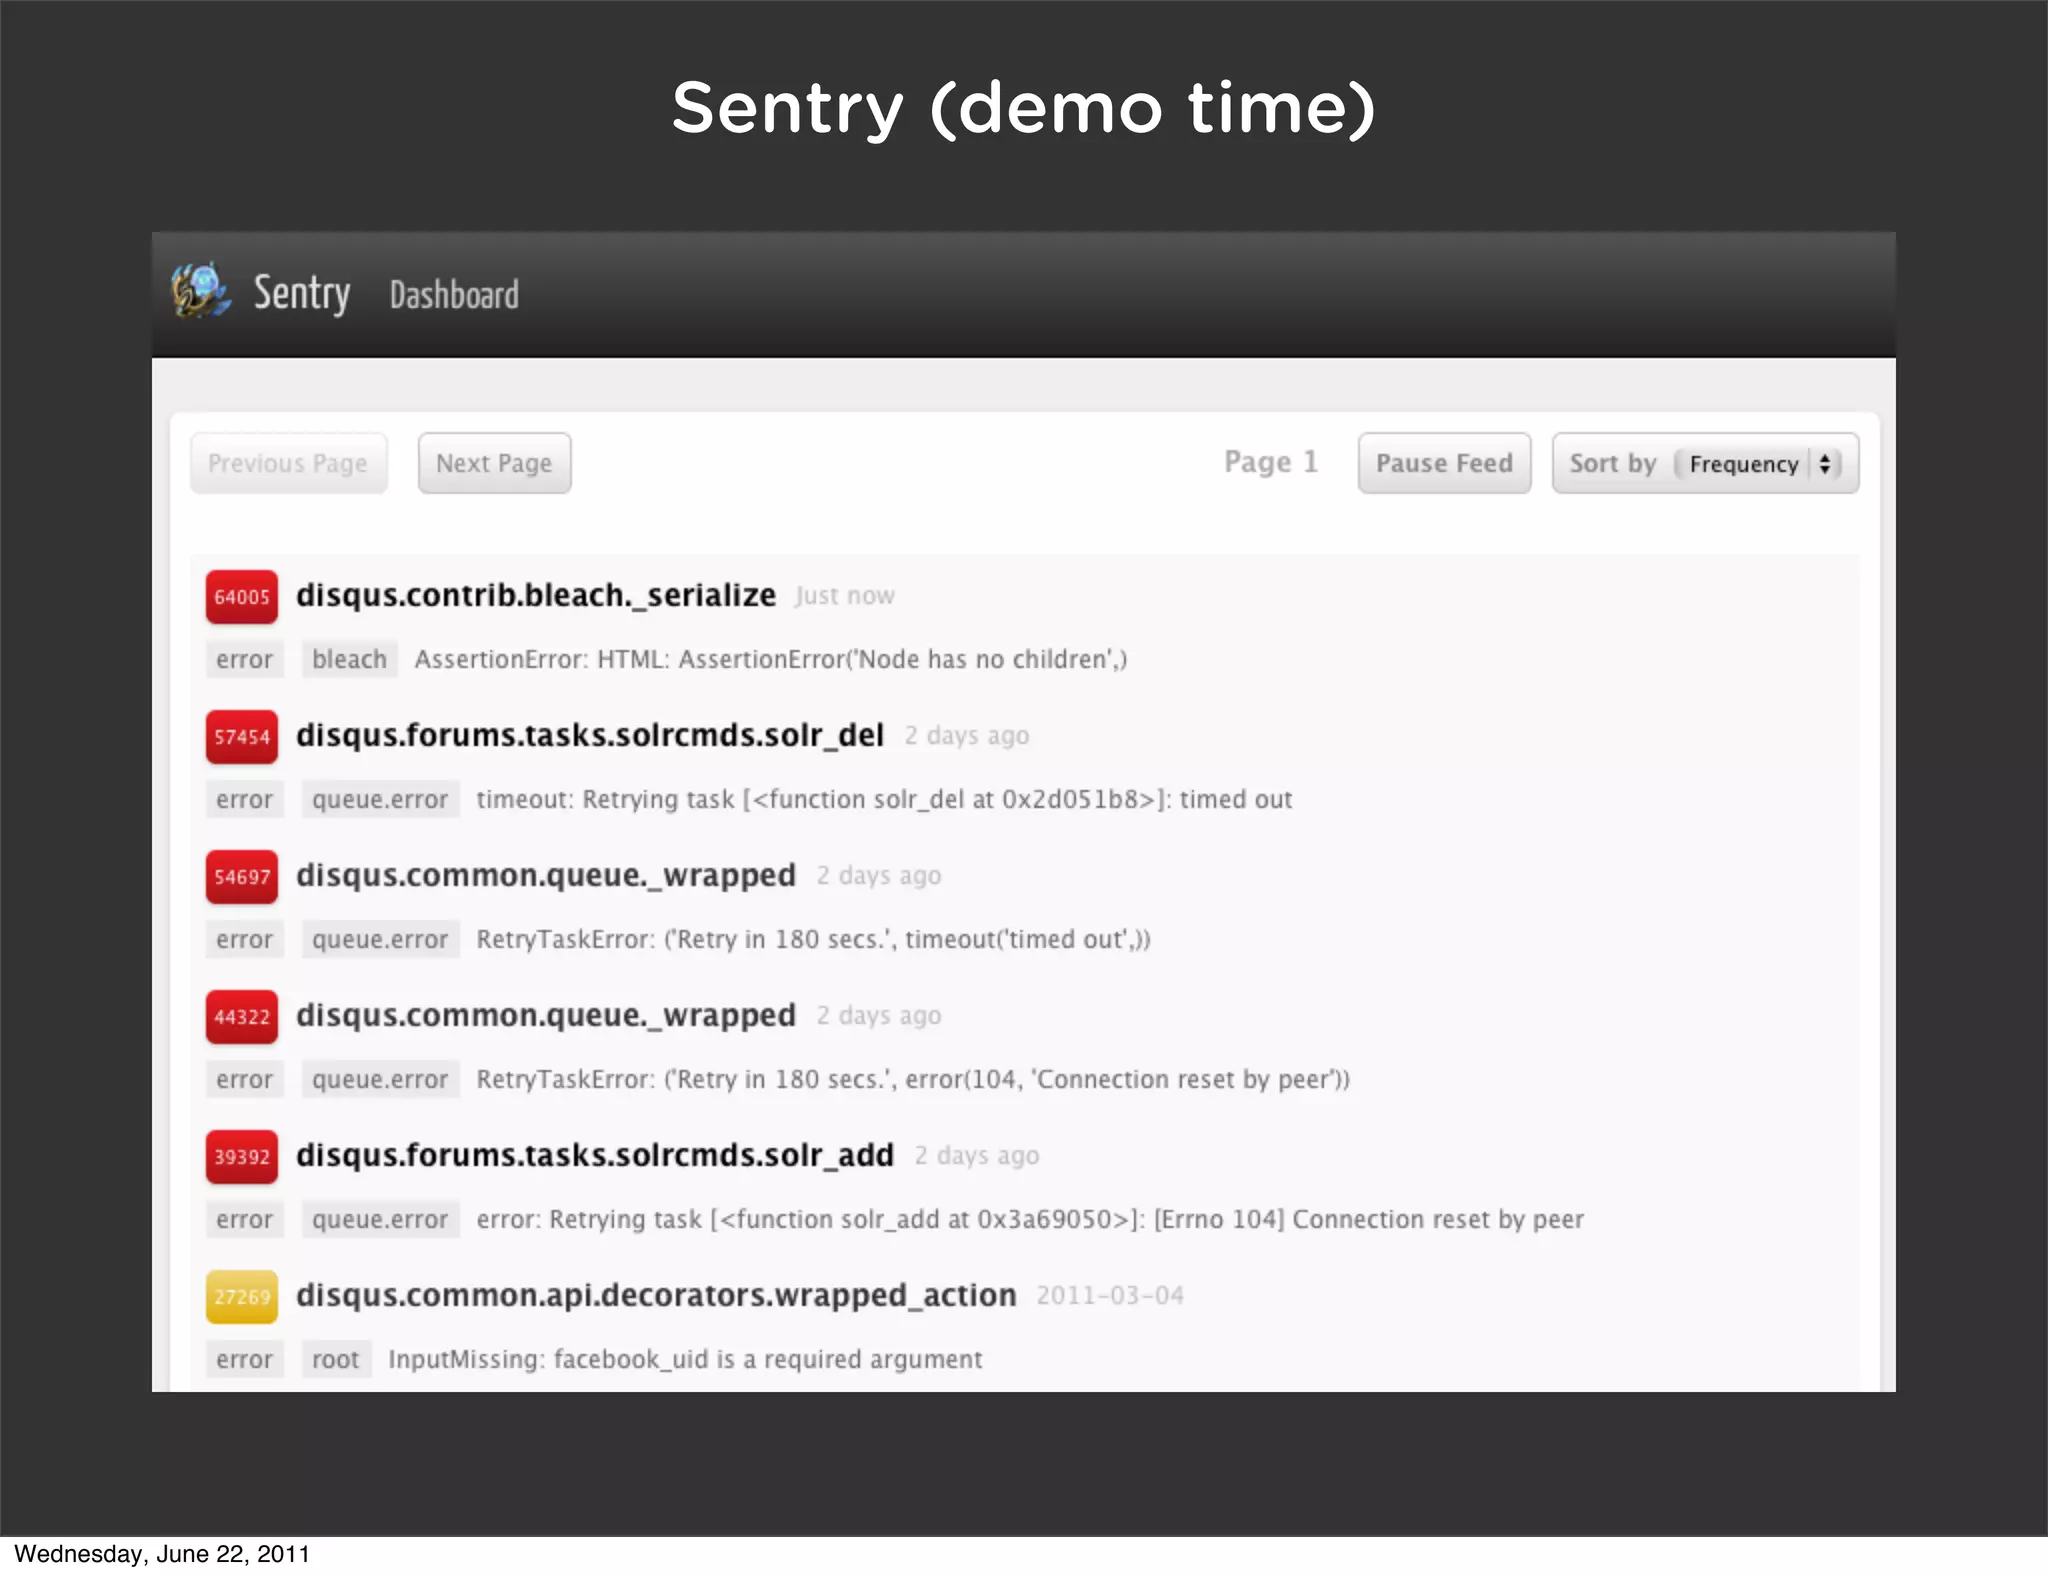Click RetryTaskError timed out message
This screenshot has height=1576, width=2048.
pos(813,939)
